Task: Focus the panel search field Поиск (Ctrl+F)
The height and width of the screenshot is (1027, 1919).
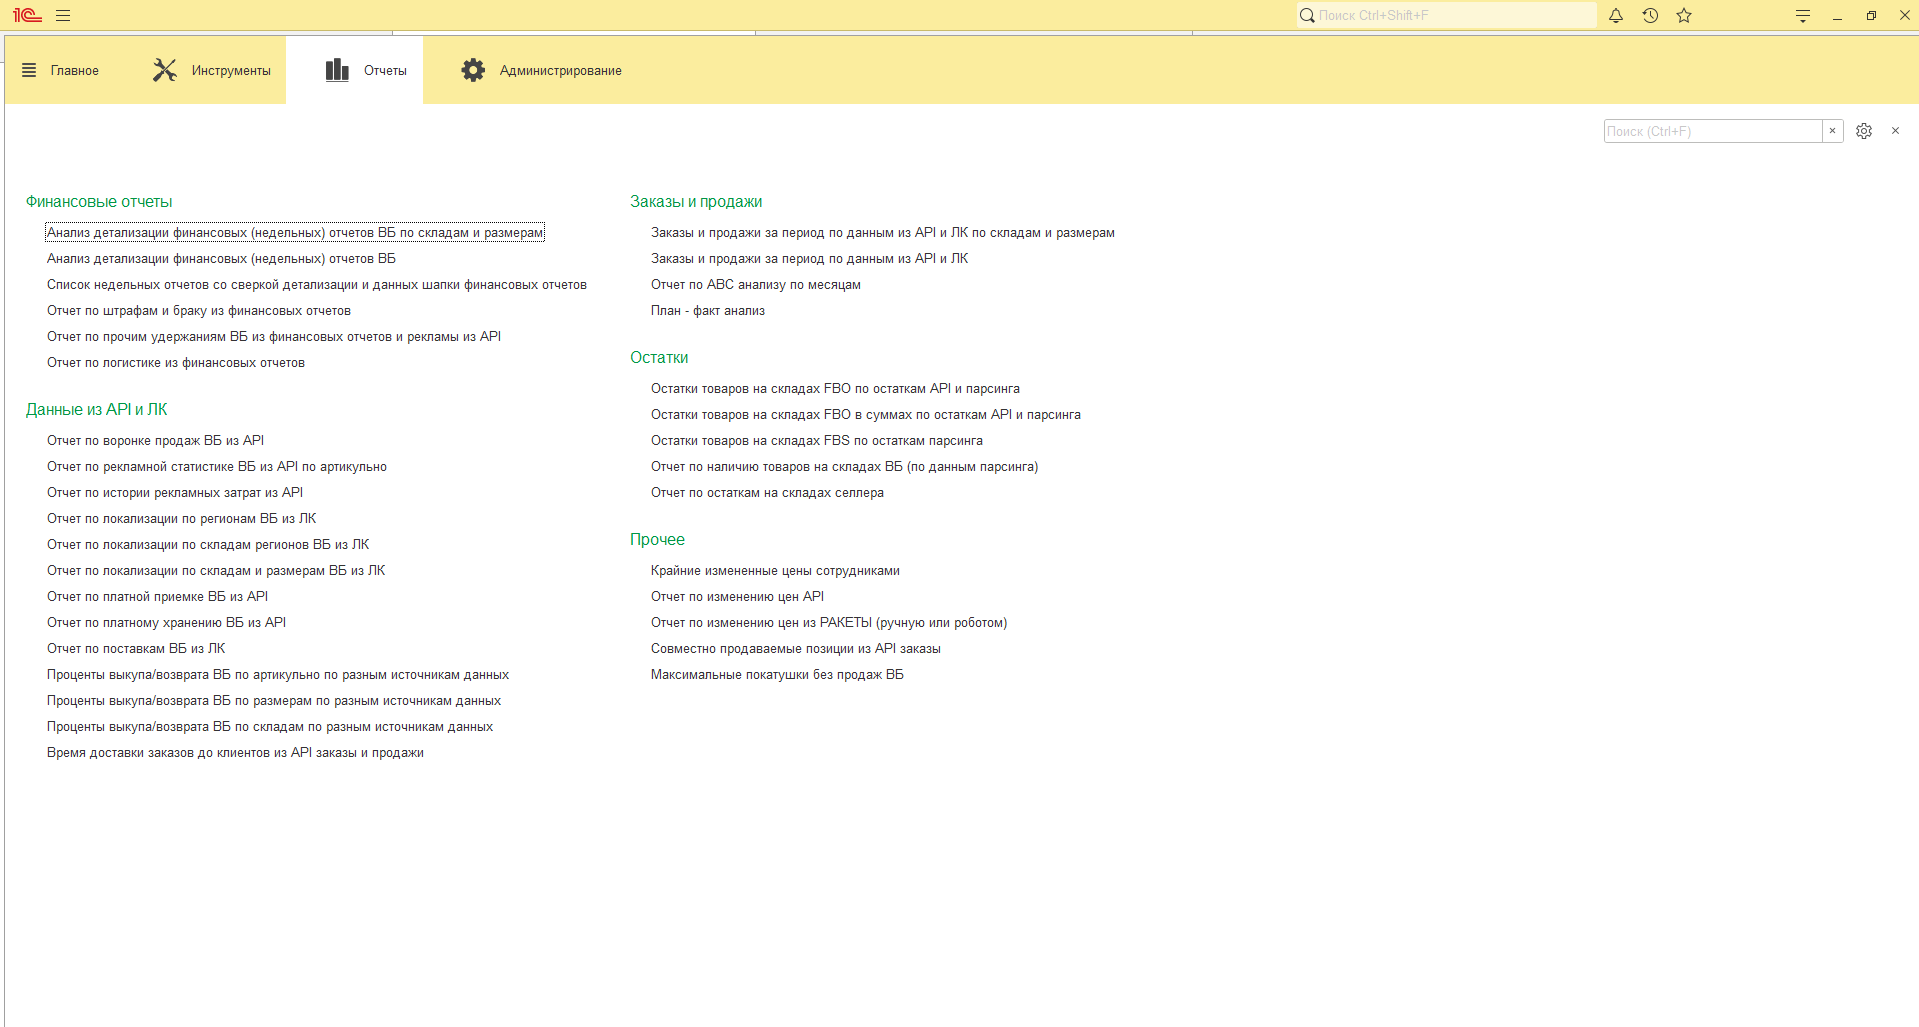Action: click(1713, 131)
